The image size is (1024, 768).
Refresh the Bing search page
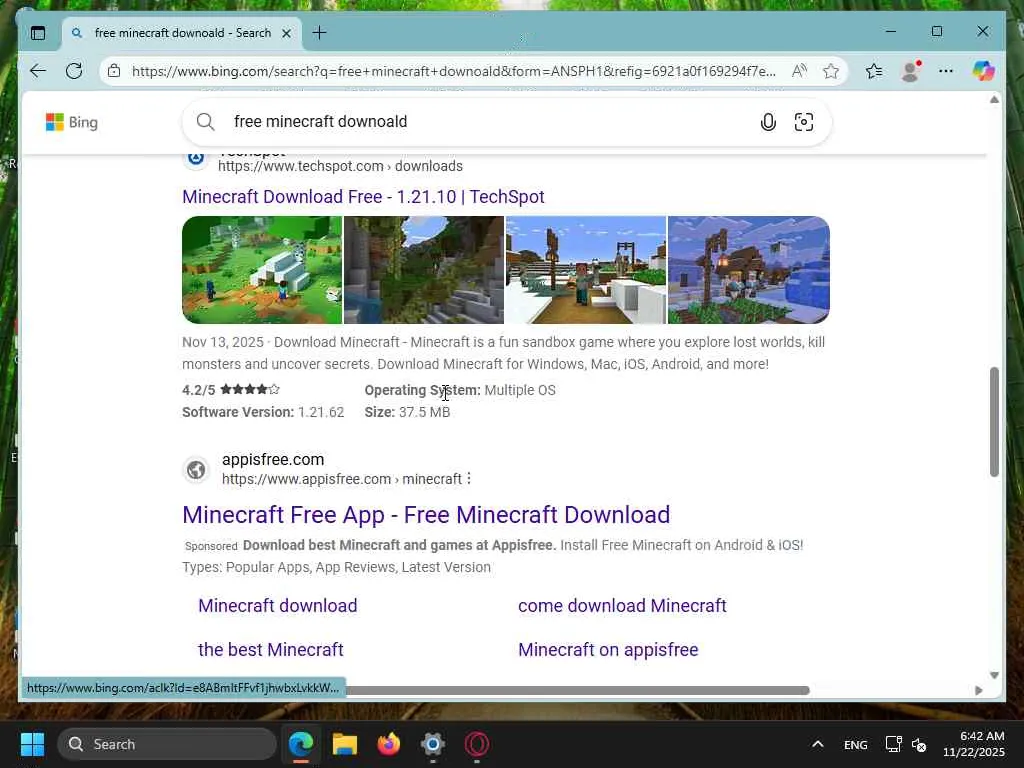(74, 71)
